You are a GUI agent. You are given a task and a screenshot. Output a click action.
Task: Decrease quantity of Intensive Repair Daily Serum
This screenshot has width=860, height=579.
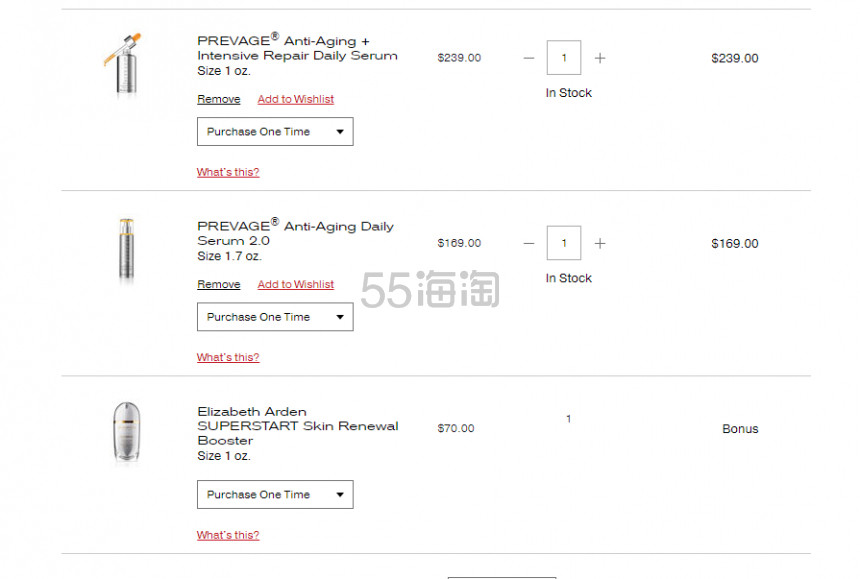[529, 58]
